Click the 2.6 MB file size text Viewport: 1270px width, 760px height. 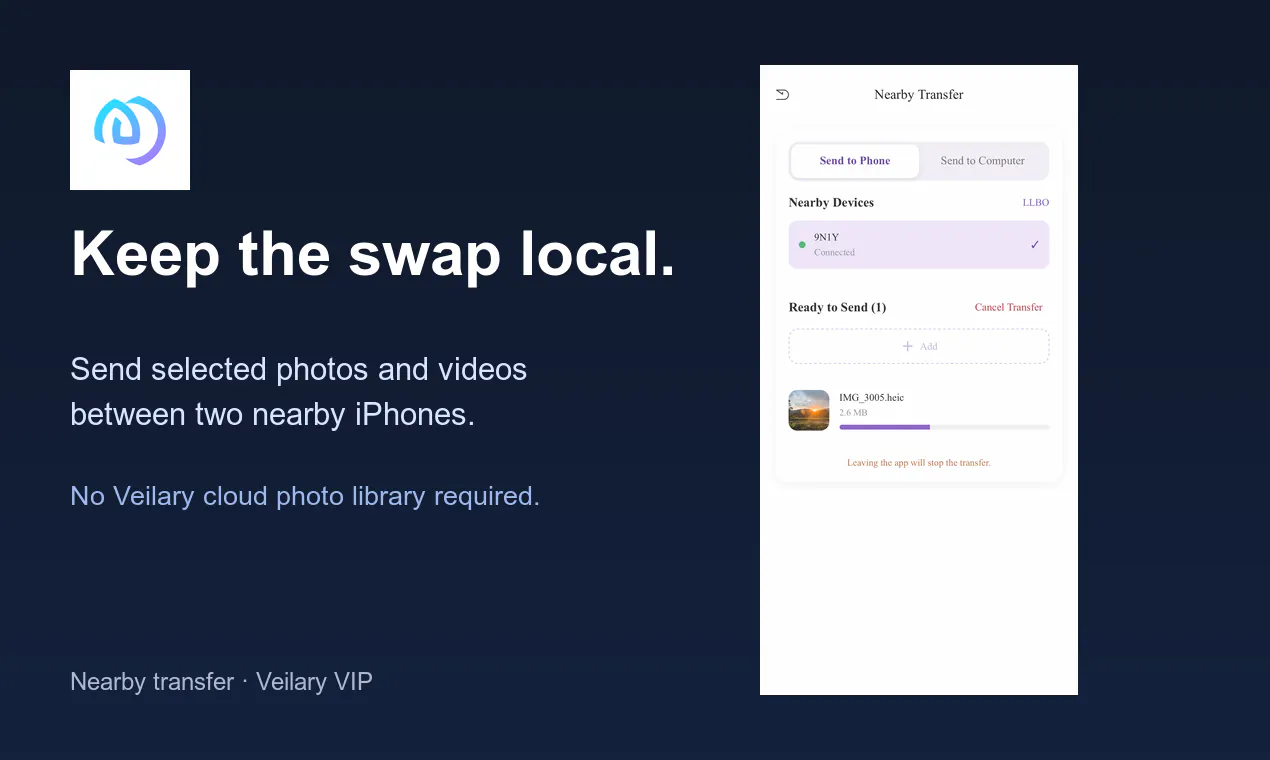pyautogui.click(x=853, y=413)
